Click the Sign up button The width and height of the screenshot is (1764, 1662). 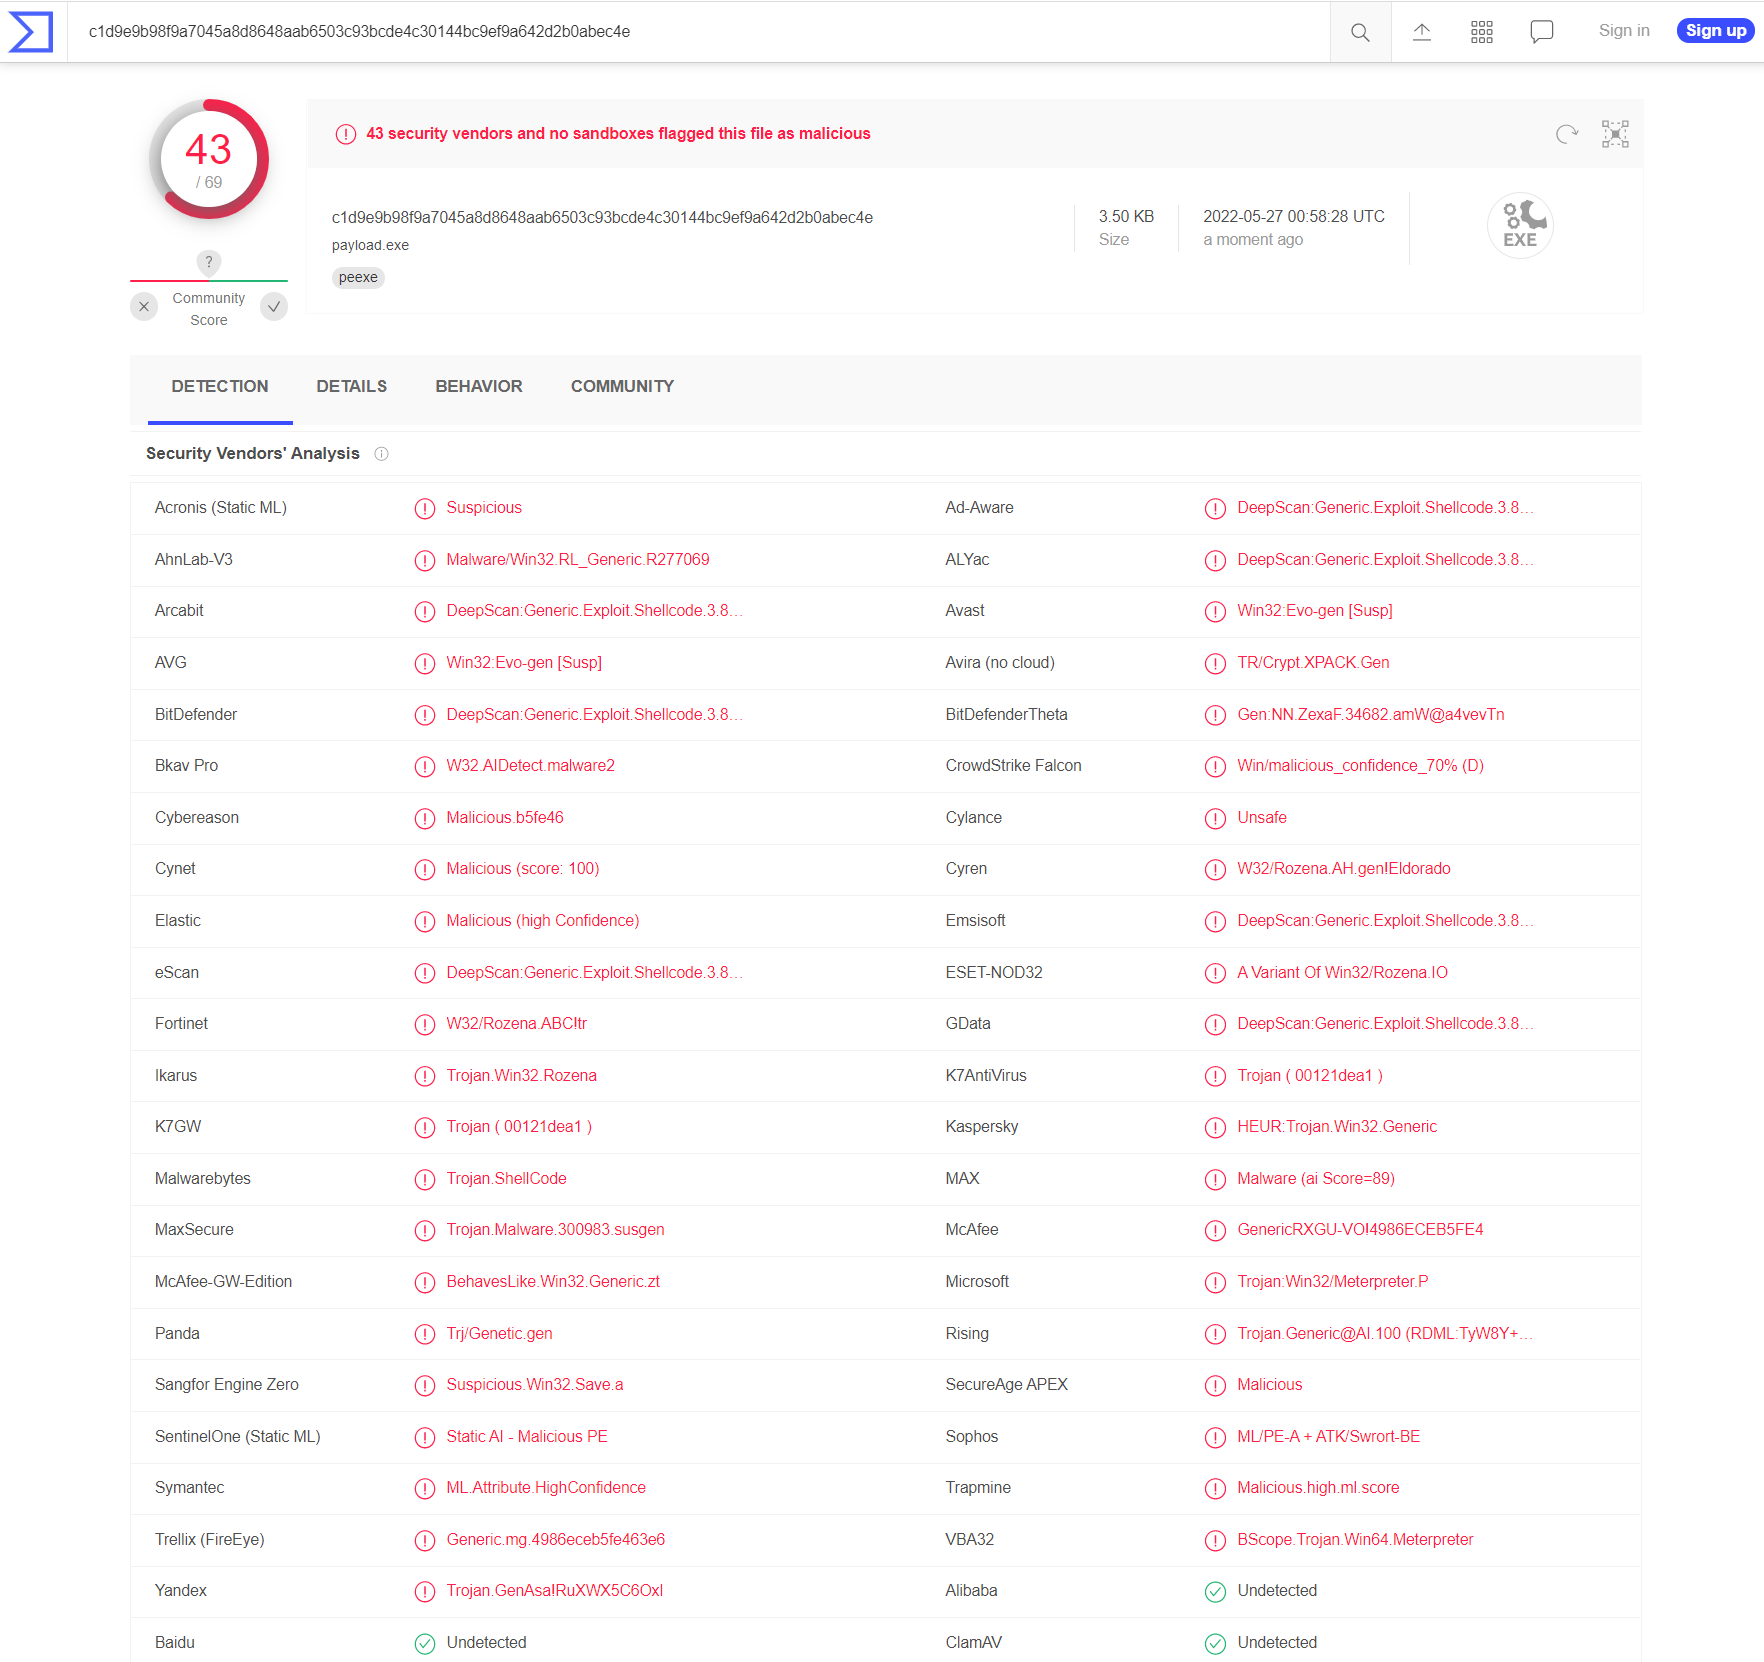coord(1716,31)
